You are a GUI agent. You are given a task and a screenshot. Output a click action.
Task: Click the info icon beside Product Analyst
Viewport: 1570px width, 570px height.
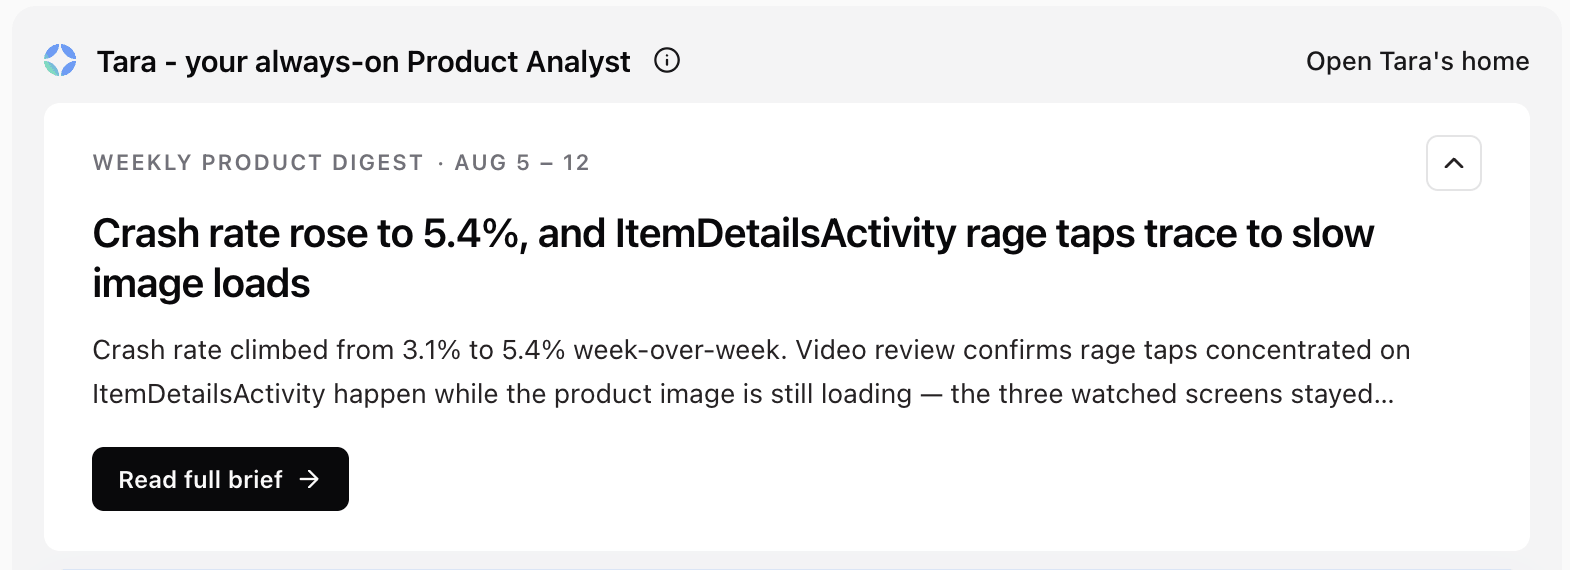pyautogui.click(x=667, y=61)
